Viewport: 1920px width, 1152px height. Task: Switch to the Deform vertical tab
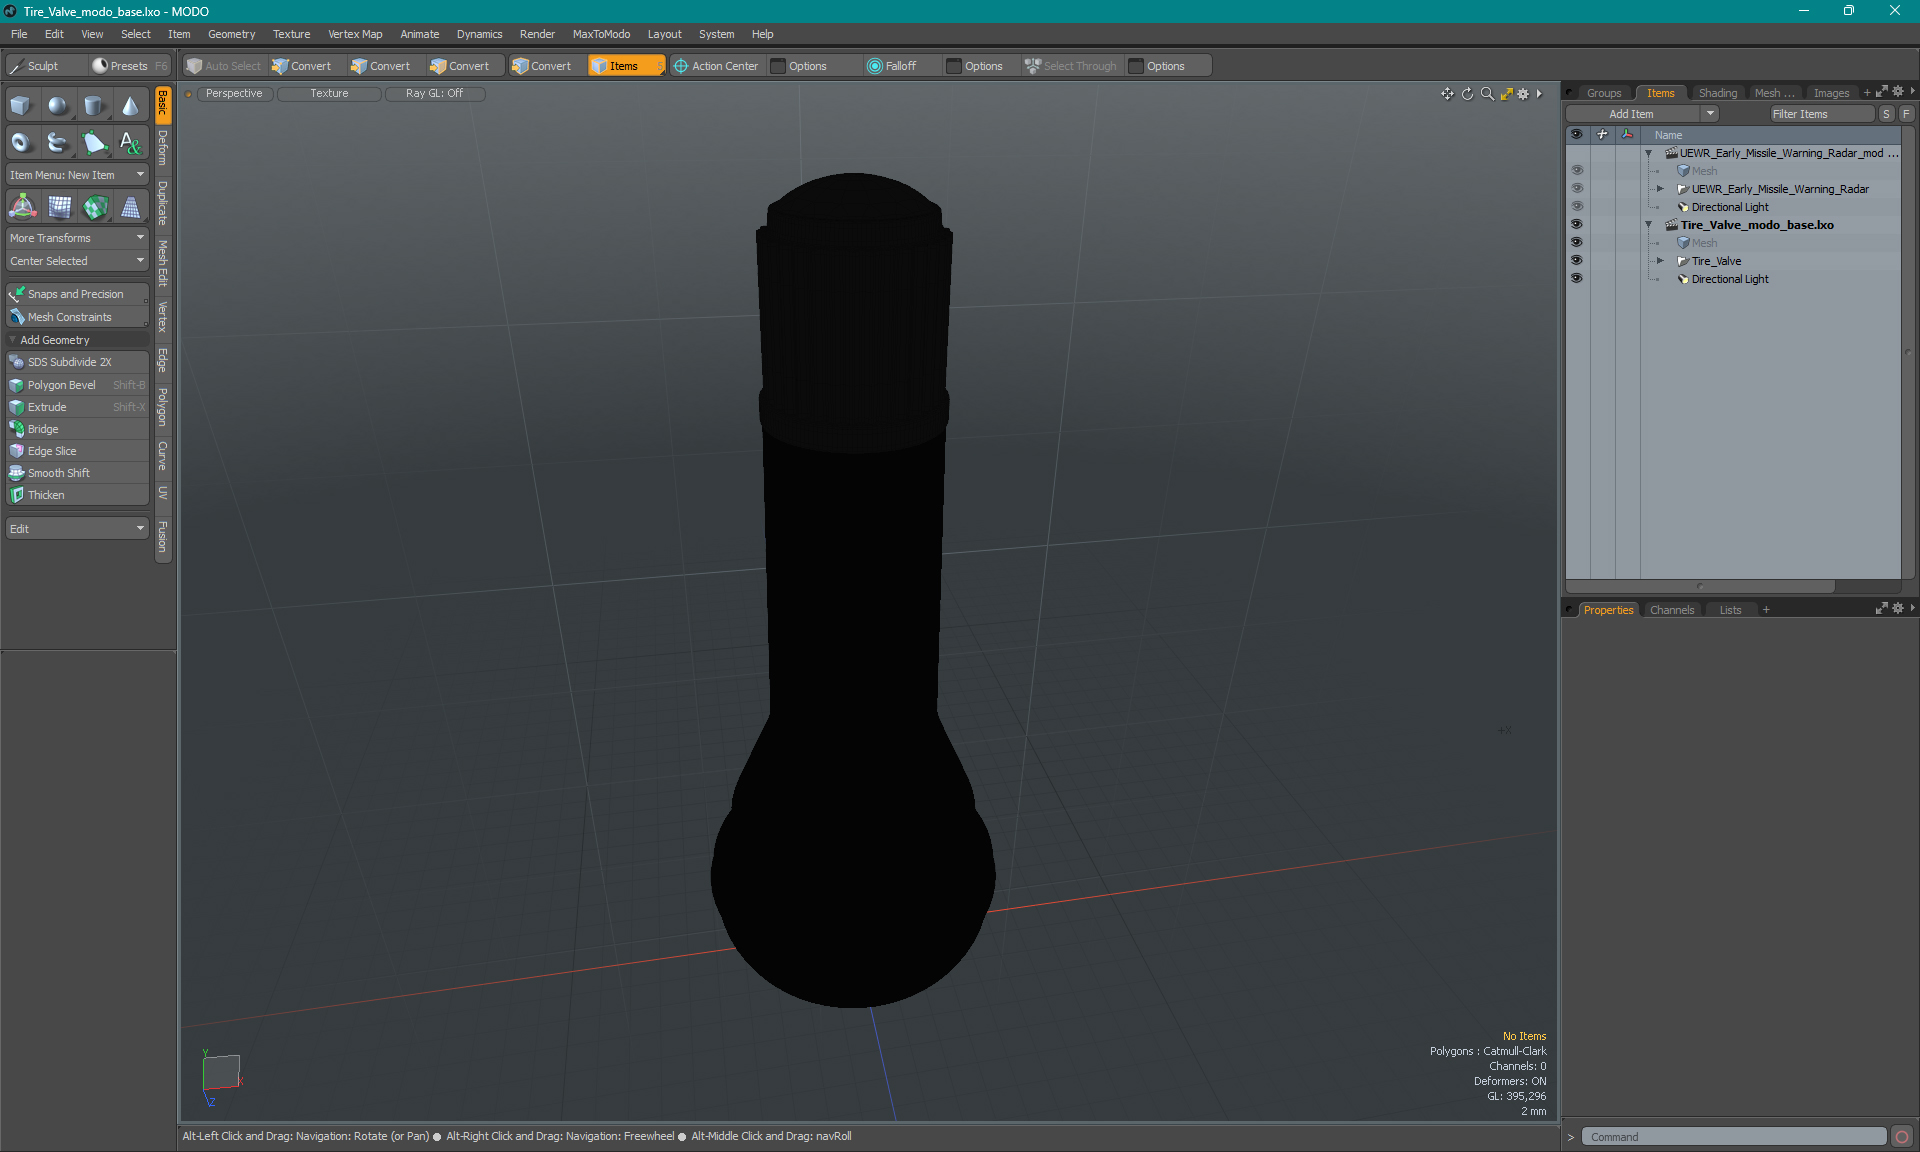point(163,148)
